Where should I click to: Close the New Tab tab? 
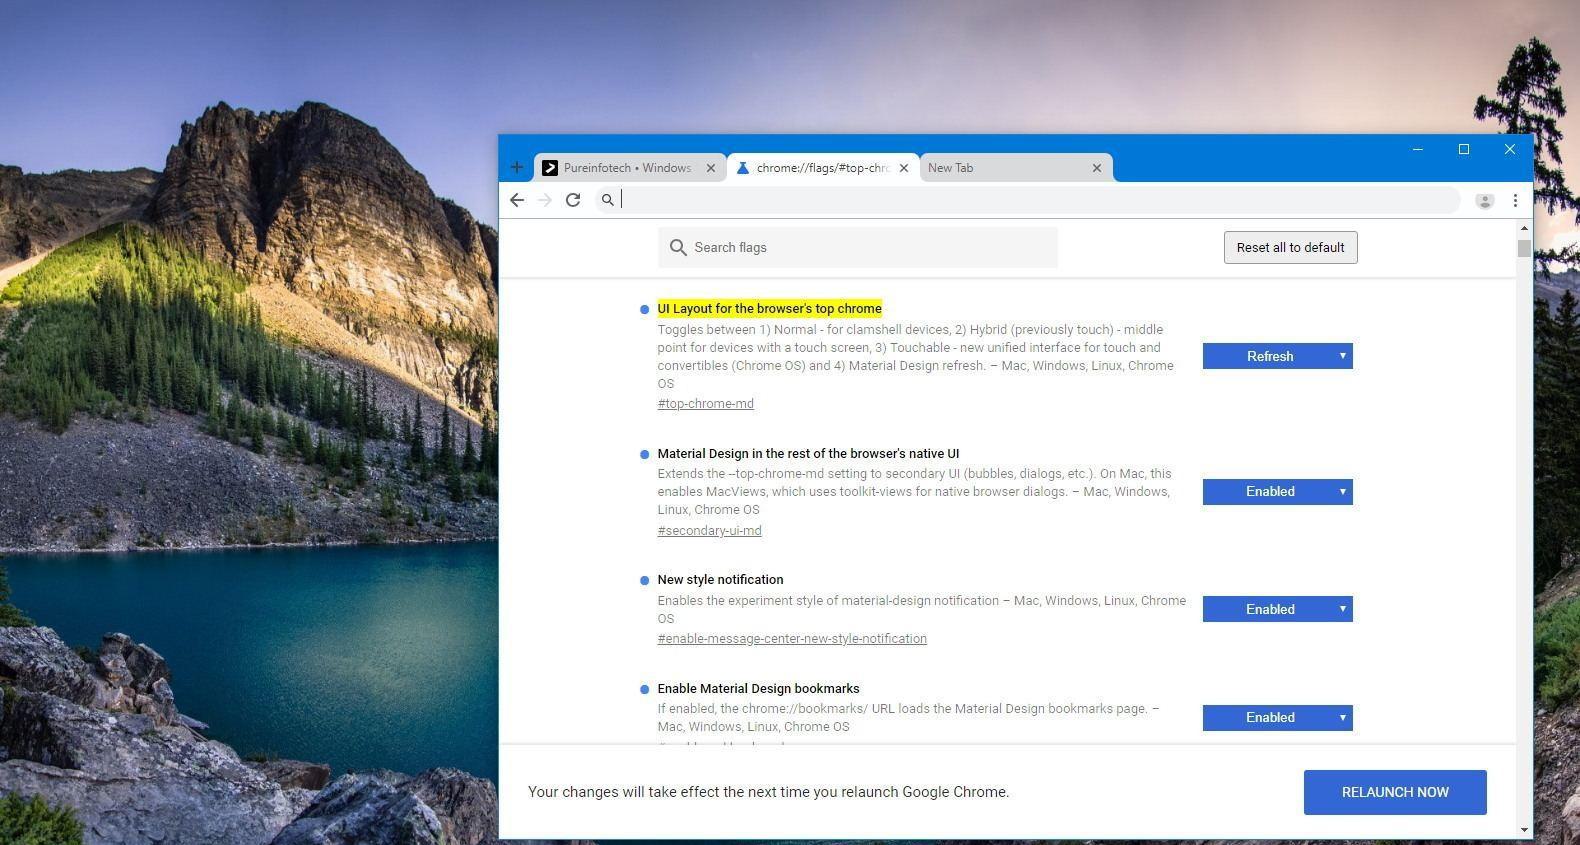coord(1096,168)
